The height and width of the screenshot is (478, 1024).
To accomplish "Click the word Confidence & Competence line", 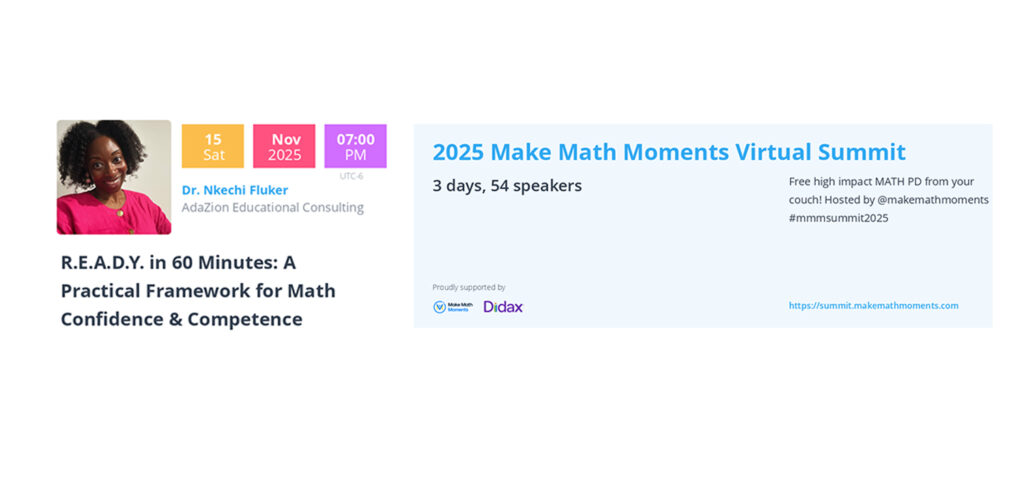I will point(182,319).
